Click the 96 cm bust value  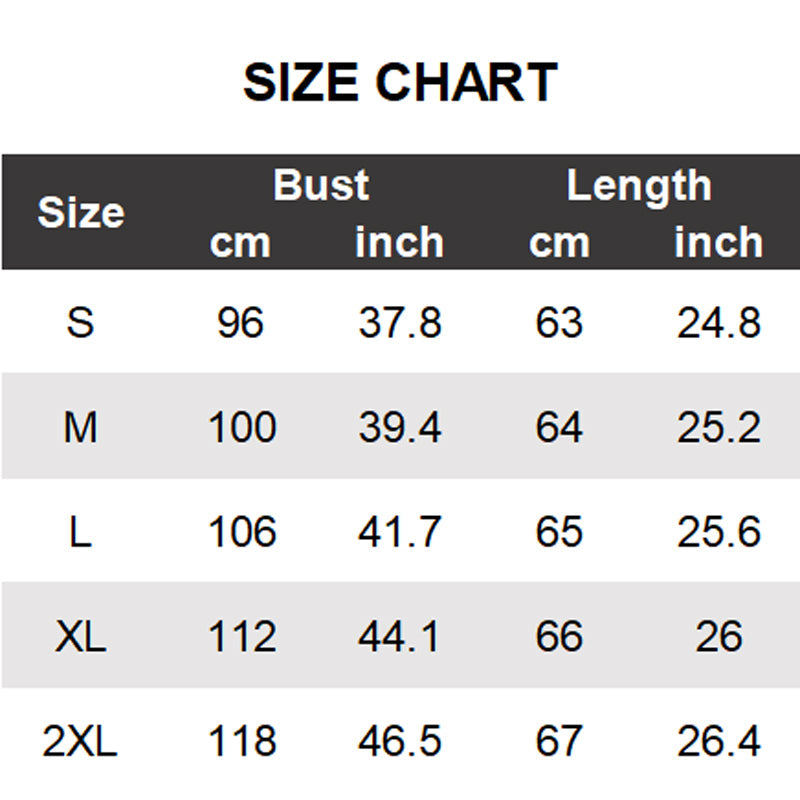[240, 323]
